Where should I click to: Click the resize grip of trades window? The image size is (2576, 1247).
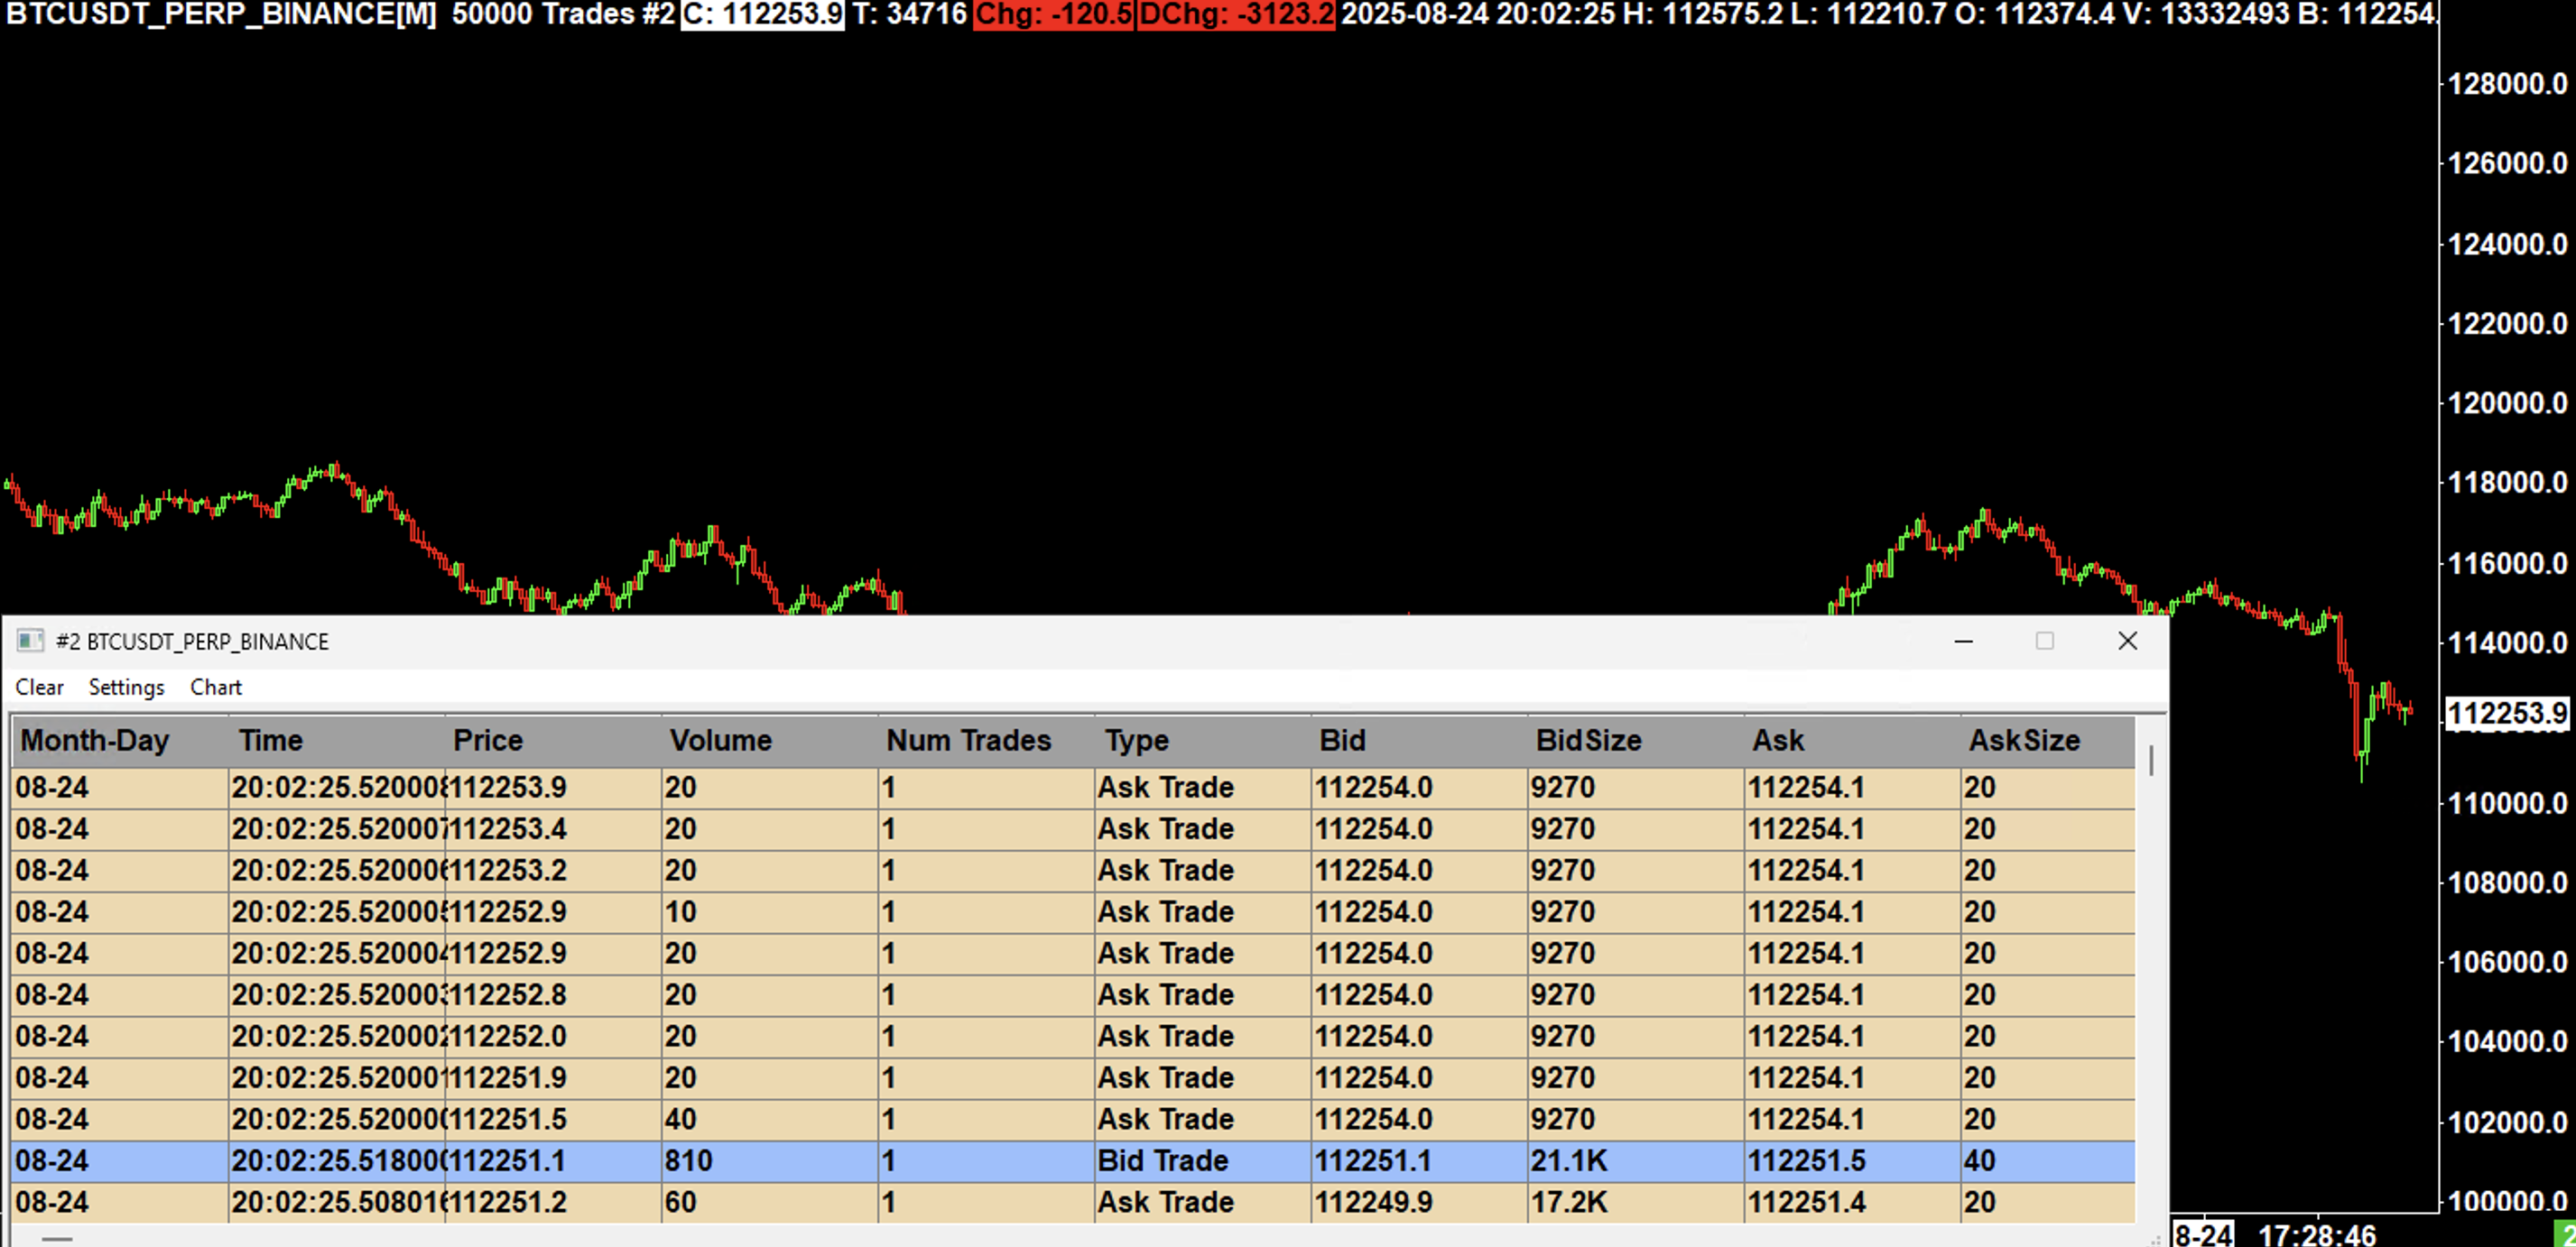pos(2155,1239)
